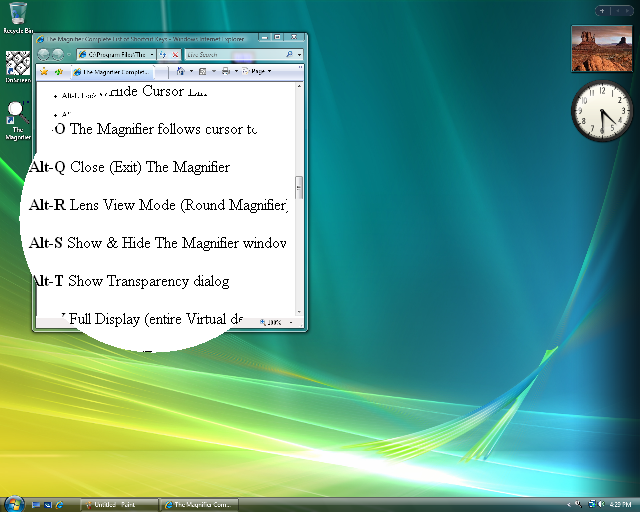The height and width of the screenshot is (512, 640).
Task: Click the desert slideshow sidebar gadget
Action: tap(602, 49)
